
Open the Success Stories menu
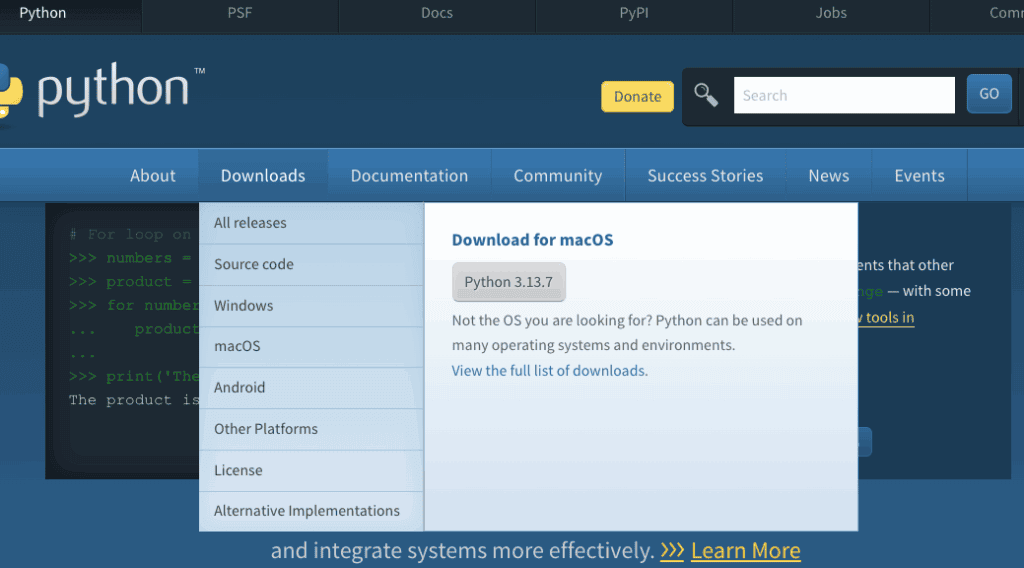click(x=705, y=176)
